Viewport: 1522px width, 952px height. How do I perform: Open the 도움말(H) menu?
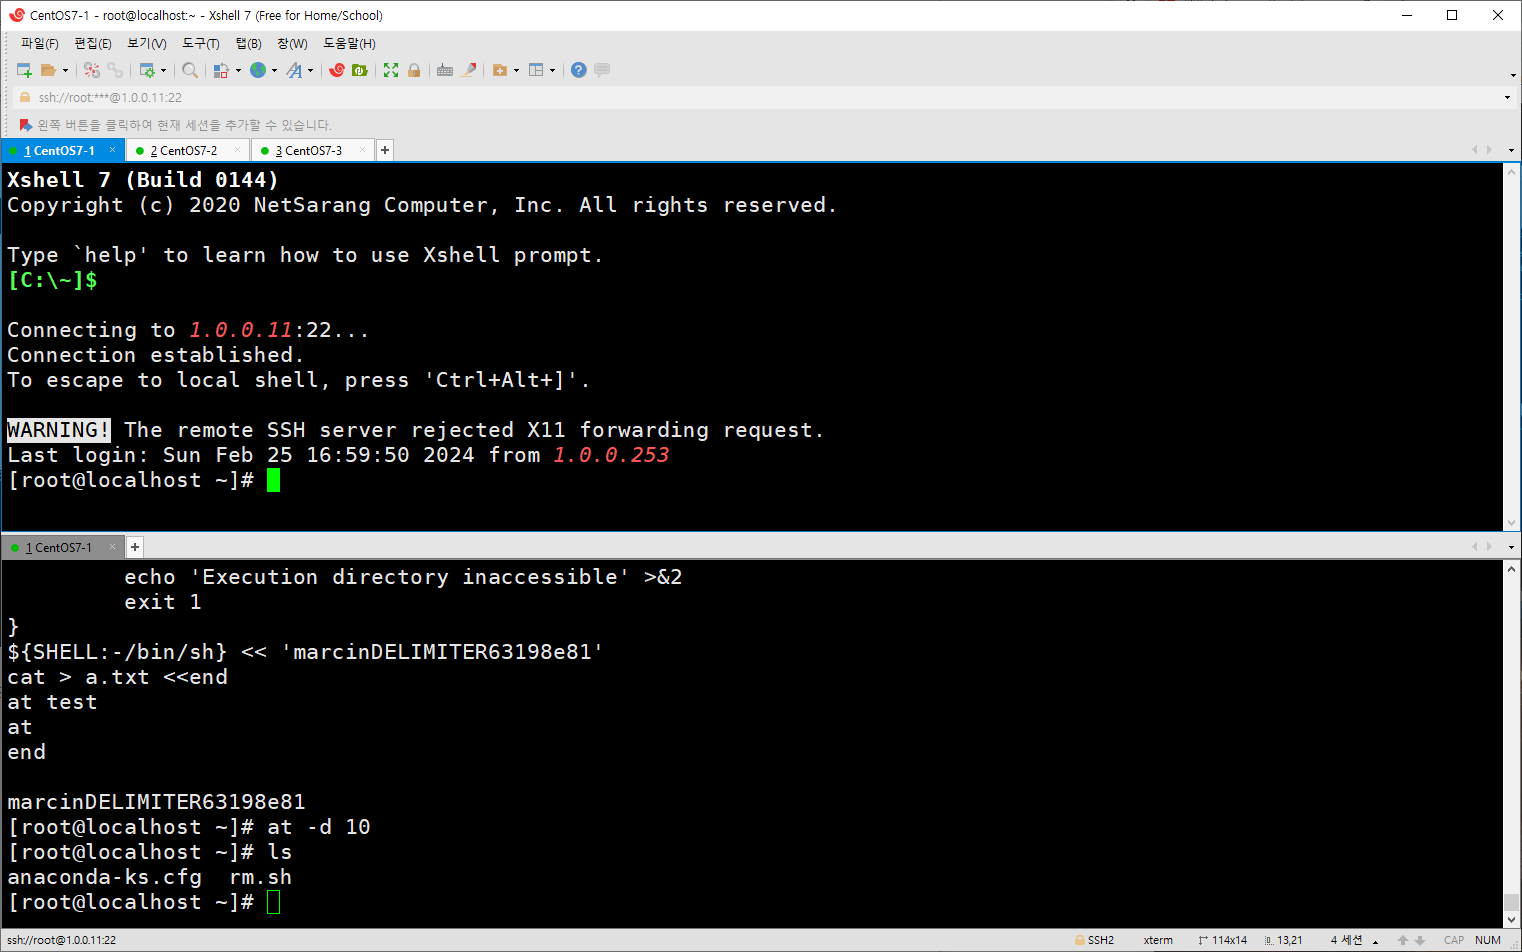349,43
